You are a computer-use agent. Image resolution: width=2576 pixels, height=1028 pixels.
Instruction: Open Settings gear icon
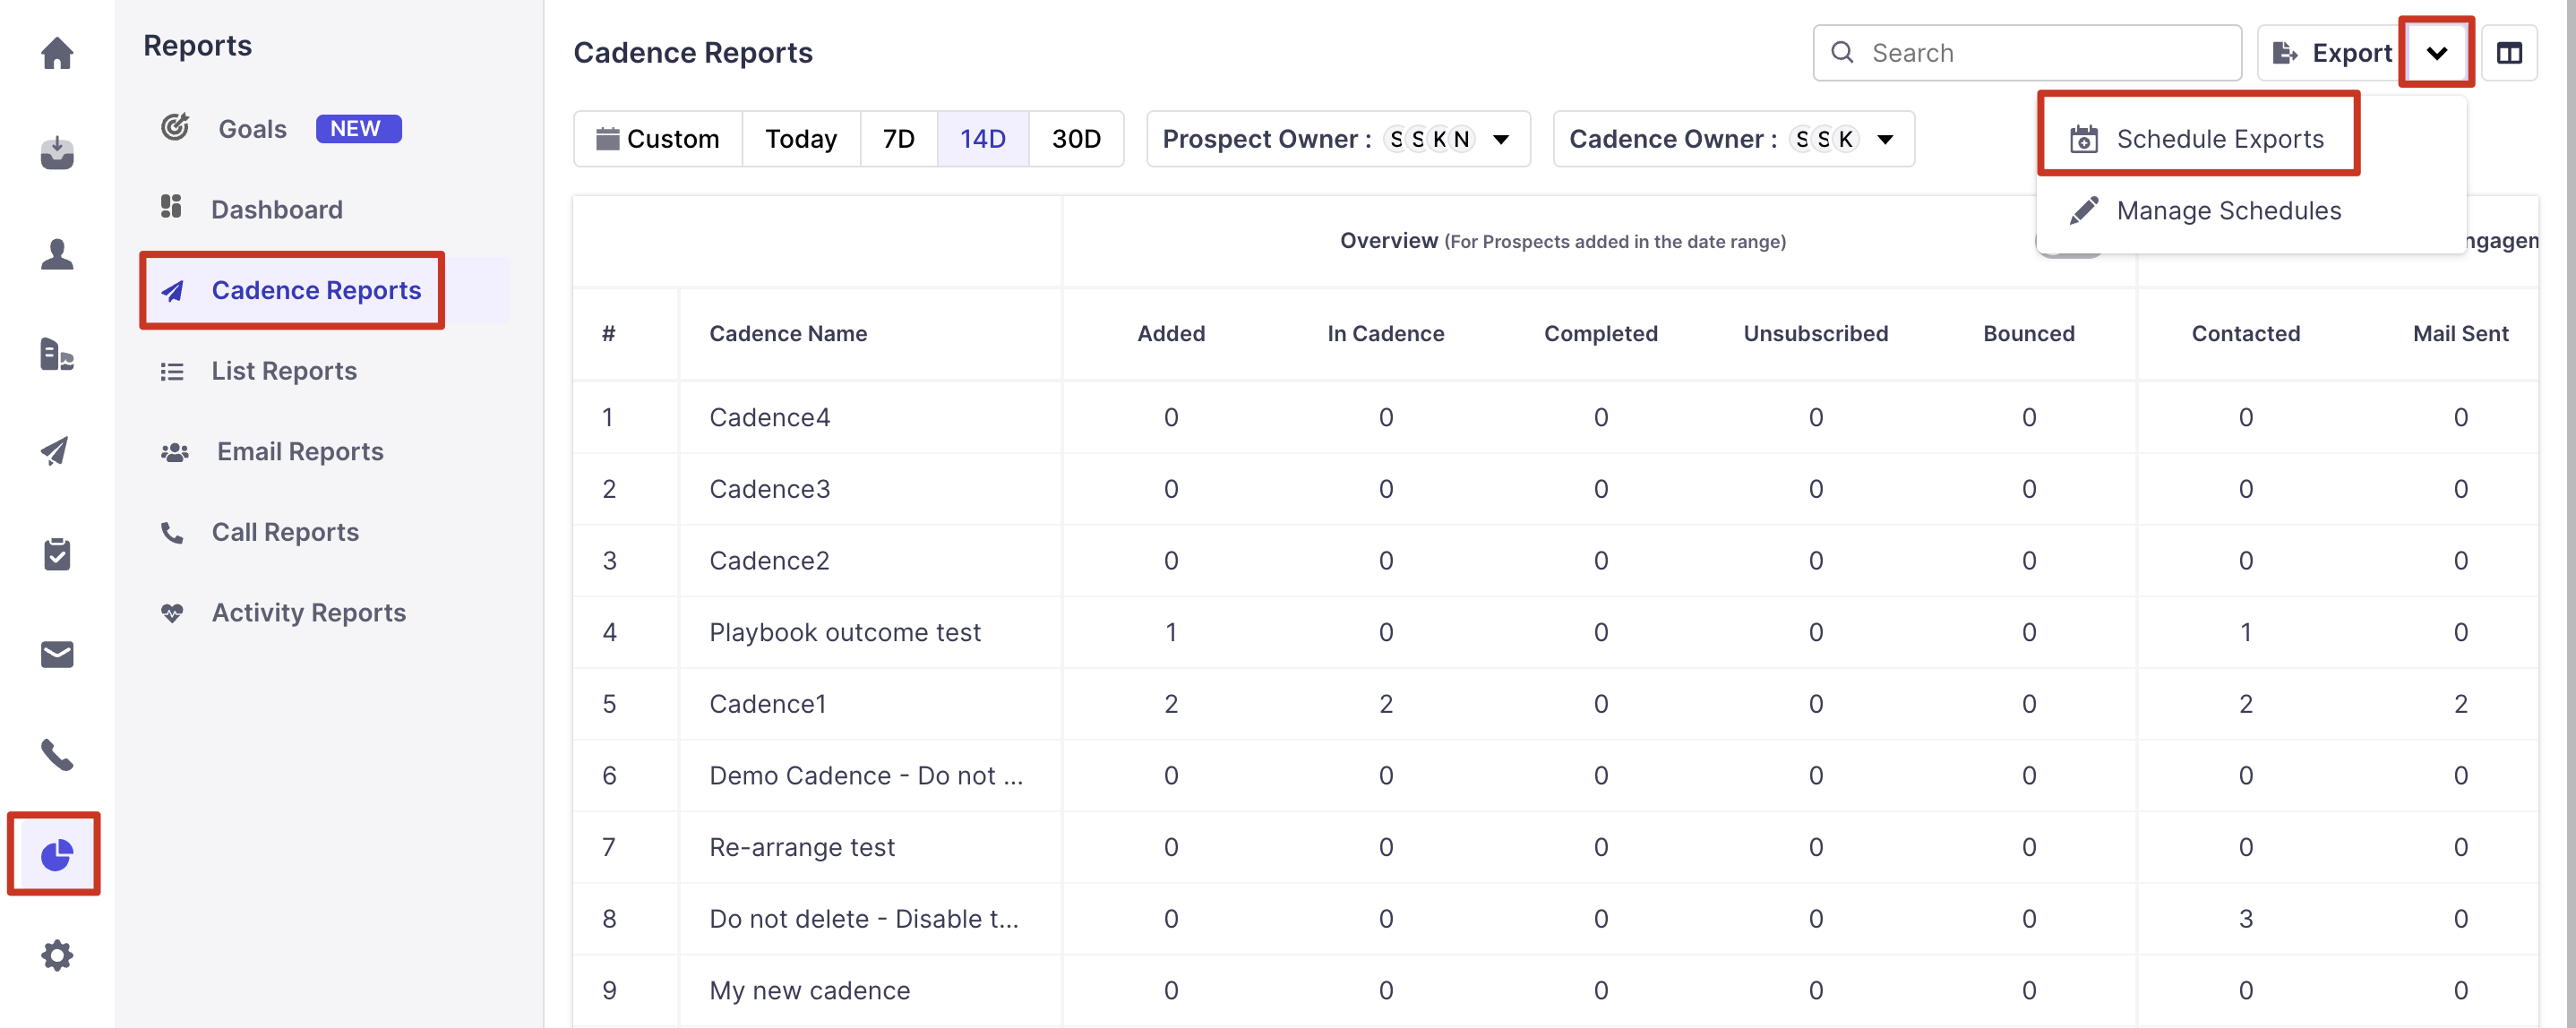click(x=57, y=955)
